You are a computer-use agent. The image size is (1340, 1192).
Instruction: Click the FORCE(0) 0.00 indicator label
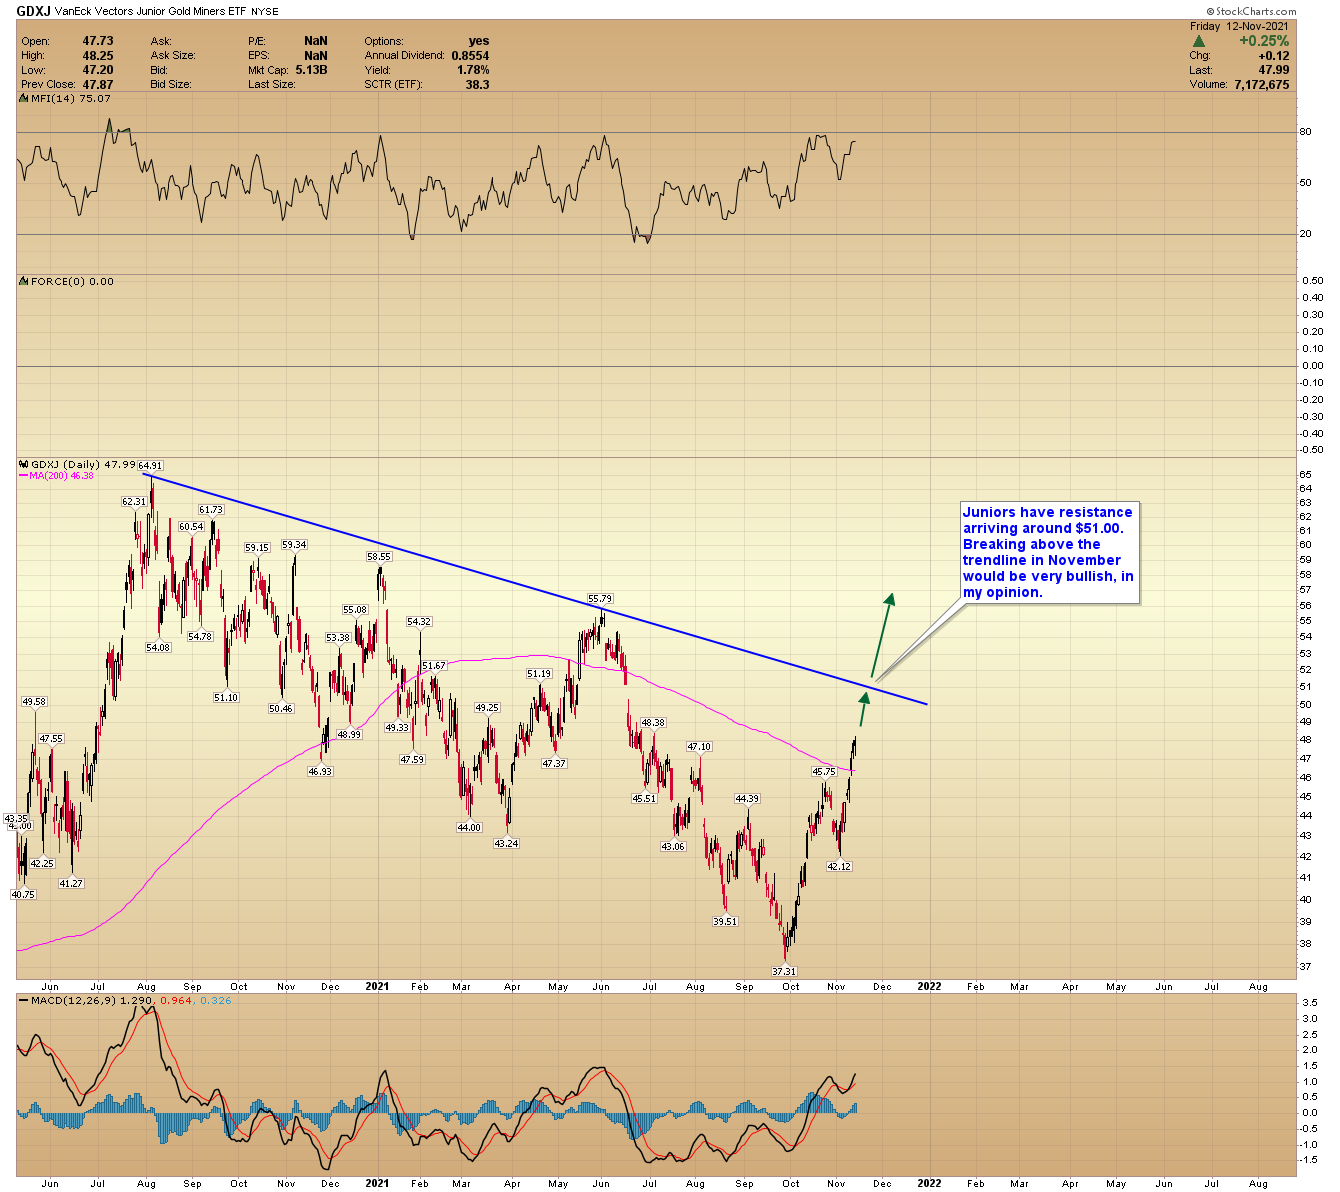click(72, 281)
